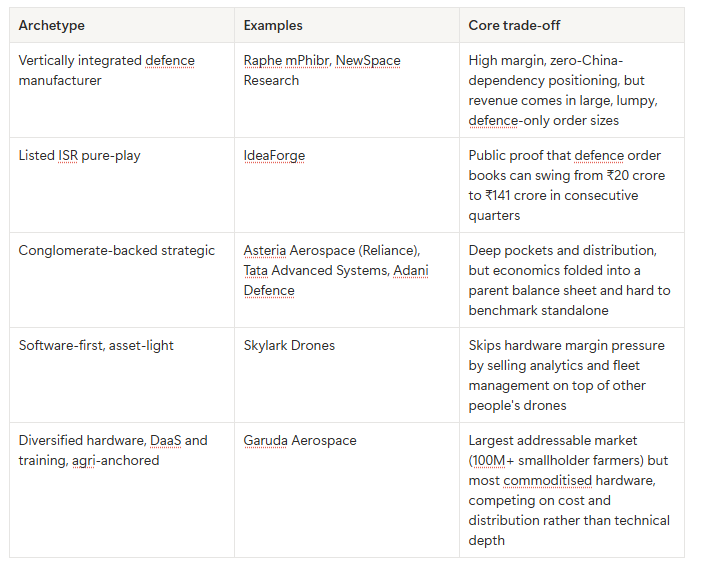Click the underlined word DaaS

pyautogui.click(x=166, y=440)
